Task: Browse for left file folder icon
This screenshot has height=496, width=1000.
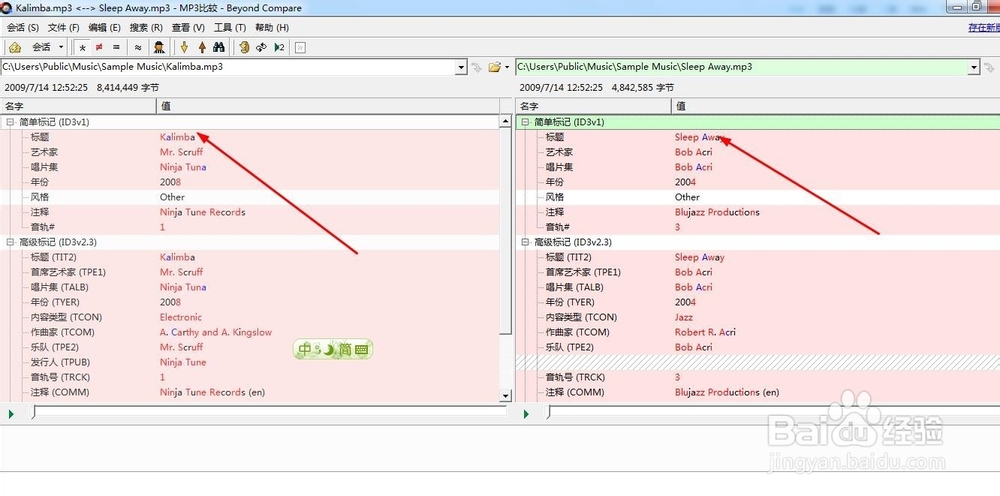Action: click(494, 67)
